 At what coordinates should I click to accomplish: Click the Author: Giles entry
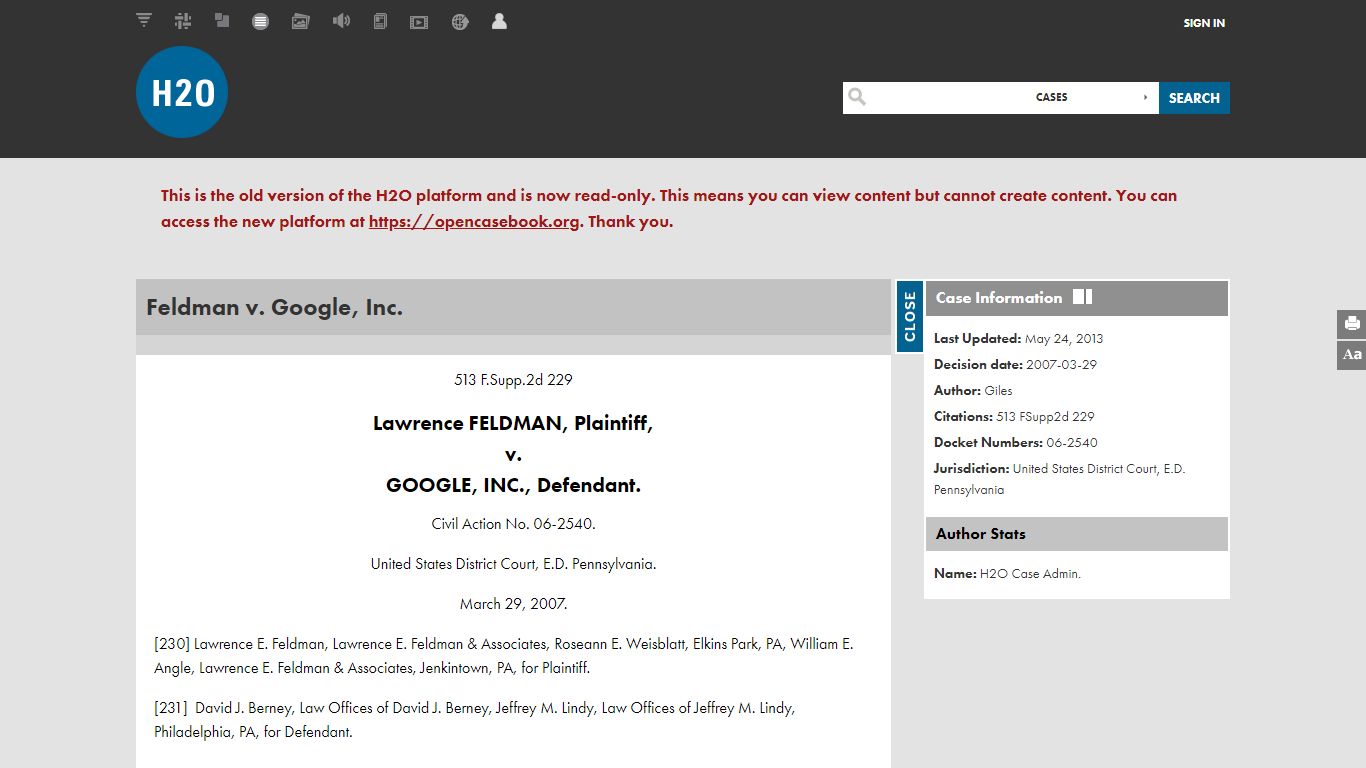point(973,391)
